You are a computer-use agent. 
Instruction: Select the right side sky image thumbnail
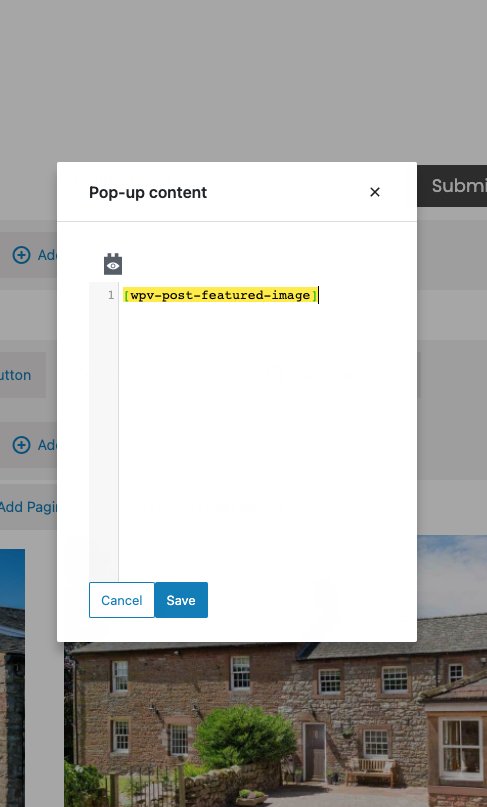(452, 589)
